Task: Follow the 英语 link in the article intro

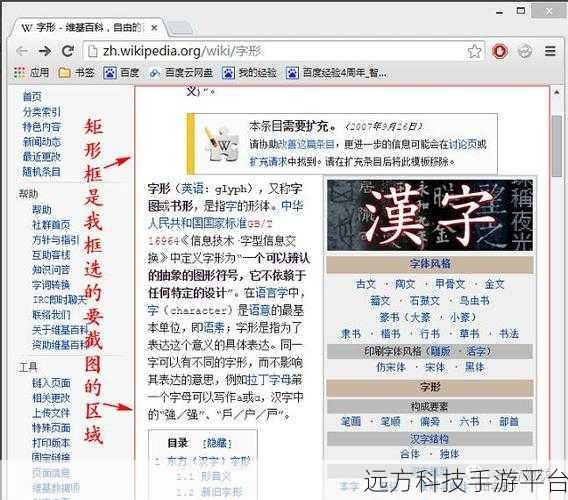Action: coord(192,189)
